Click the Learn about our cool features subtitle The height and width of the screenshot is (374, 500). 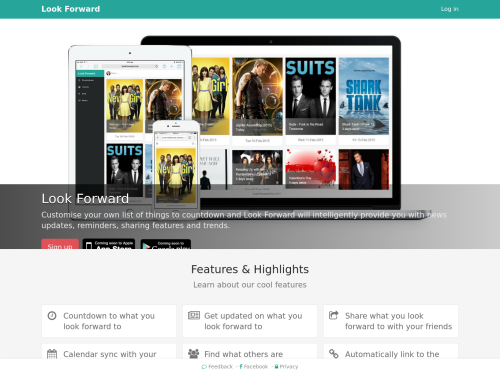[250, 285]
